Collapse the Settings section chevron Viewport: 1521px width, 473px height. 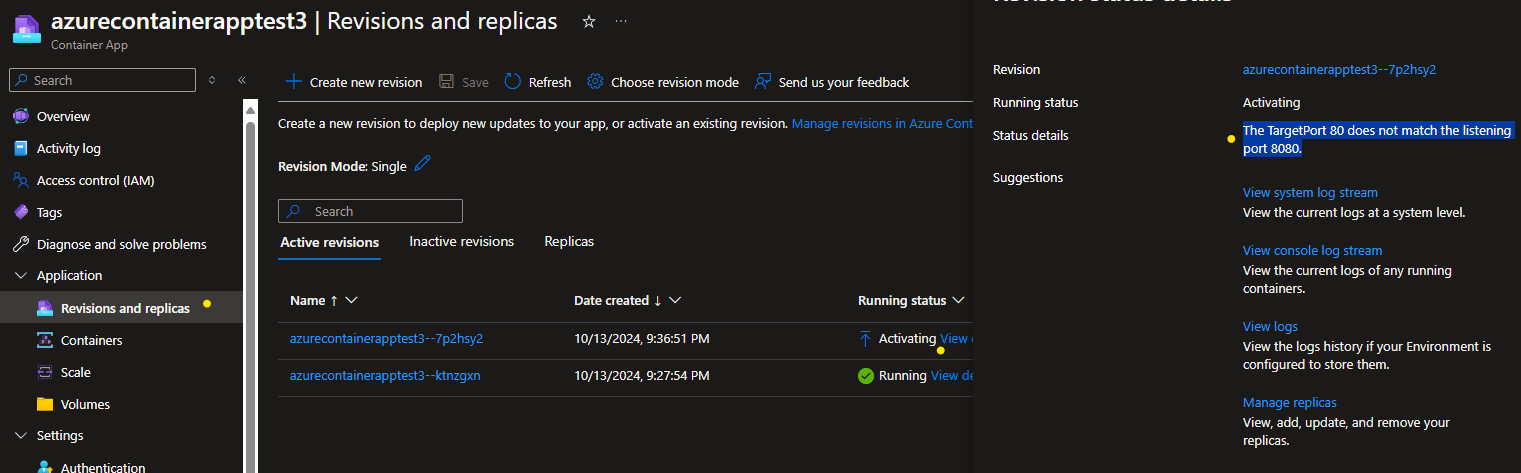point(20,435)
